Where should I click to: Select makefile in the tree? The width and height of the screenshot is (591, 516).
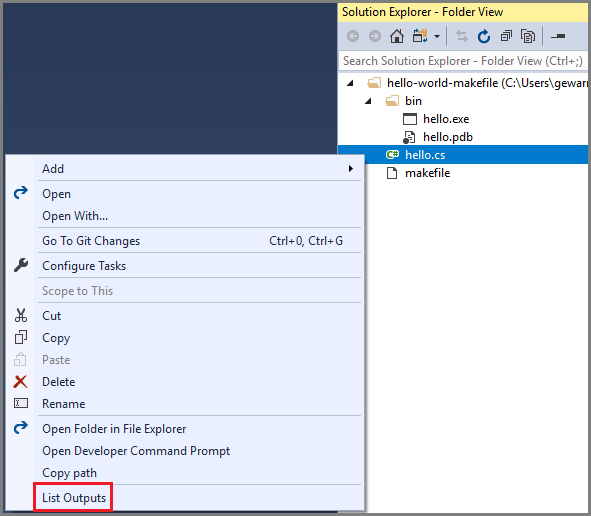(x=427, y=173)
